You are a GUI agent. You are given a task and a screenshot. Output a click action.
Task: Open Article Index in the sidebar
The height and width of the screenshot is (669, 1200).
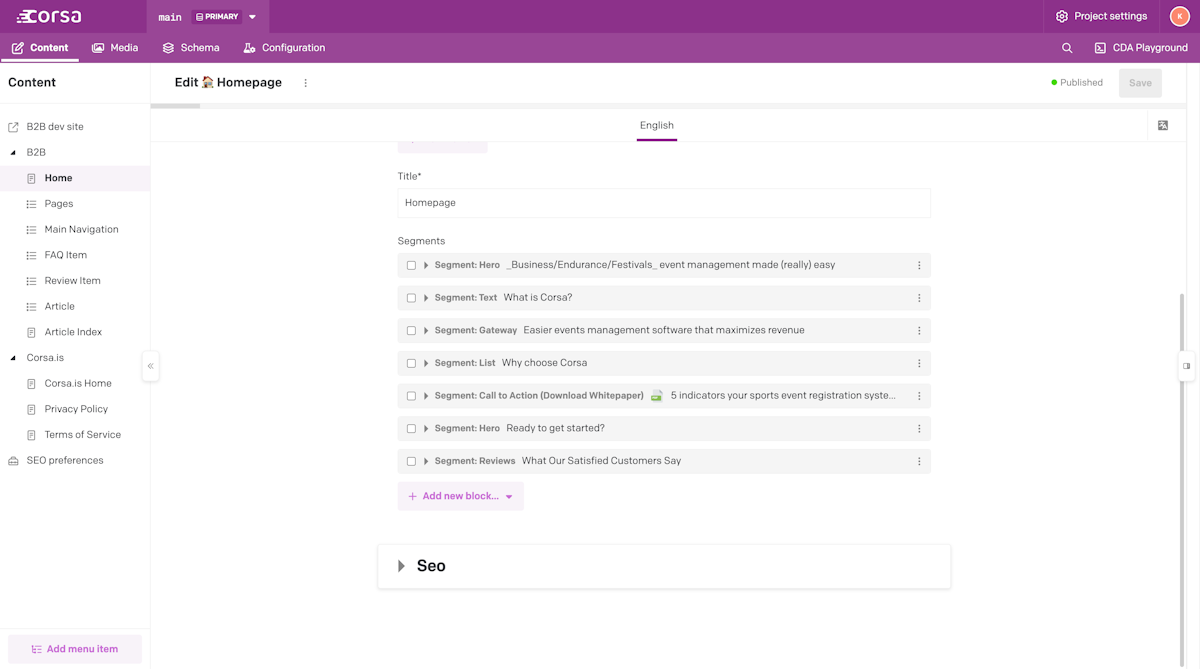[75, 332]
